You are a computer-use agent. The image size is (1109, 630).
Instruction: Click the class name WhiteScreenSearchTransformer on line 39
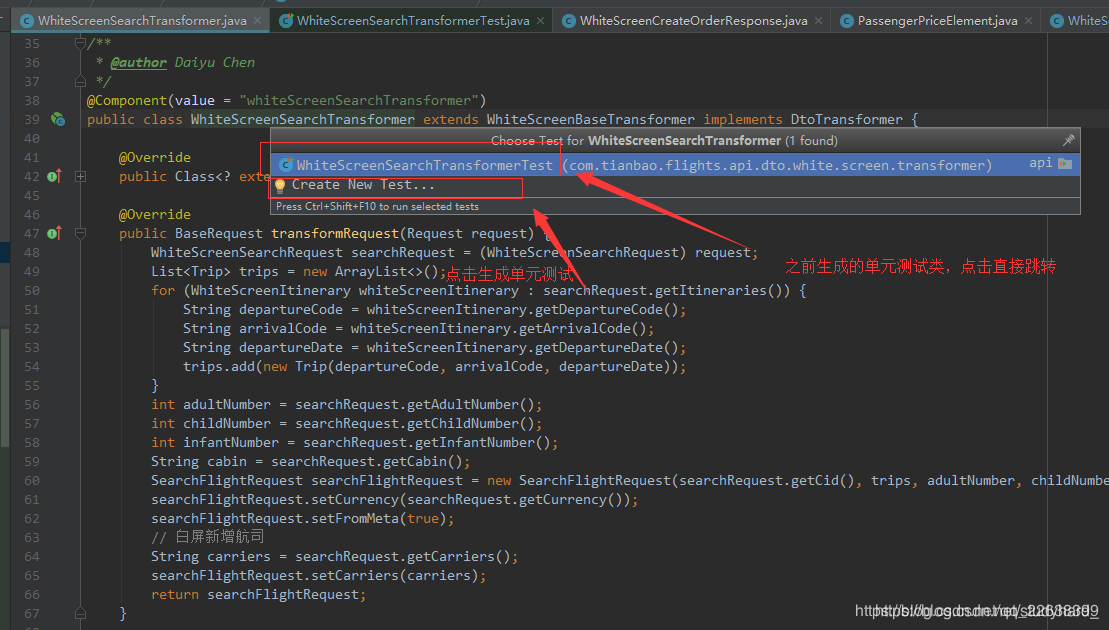(x=303, y=119)
